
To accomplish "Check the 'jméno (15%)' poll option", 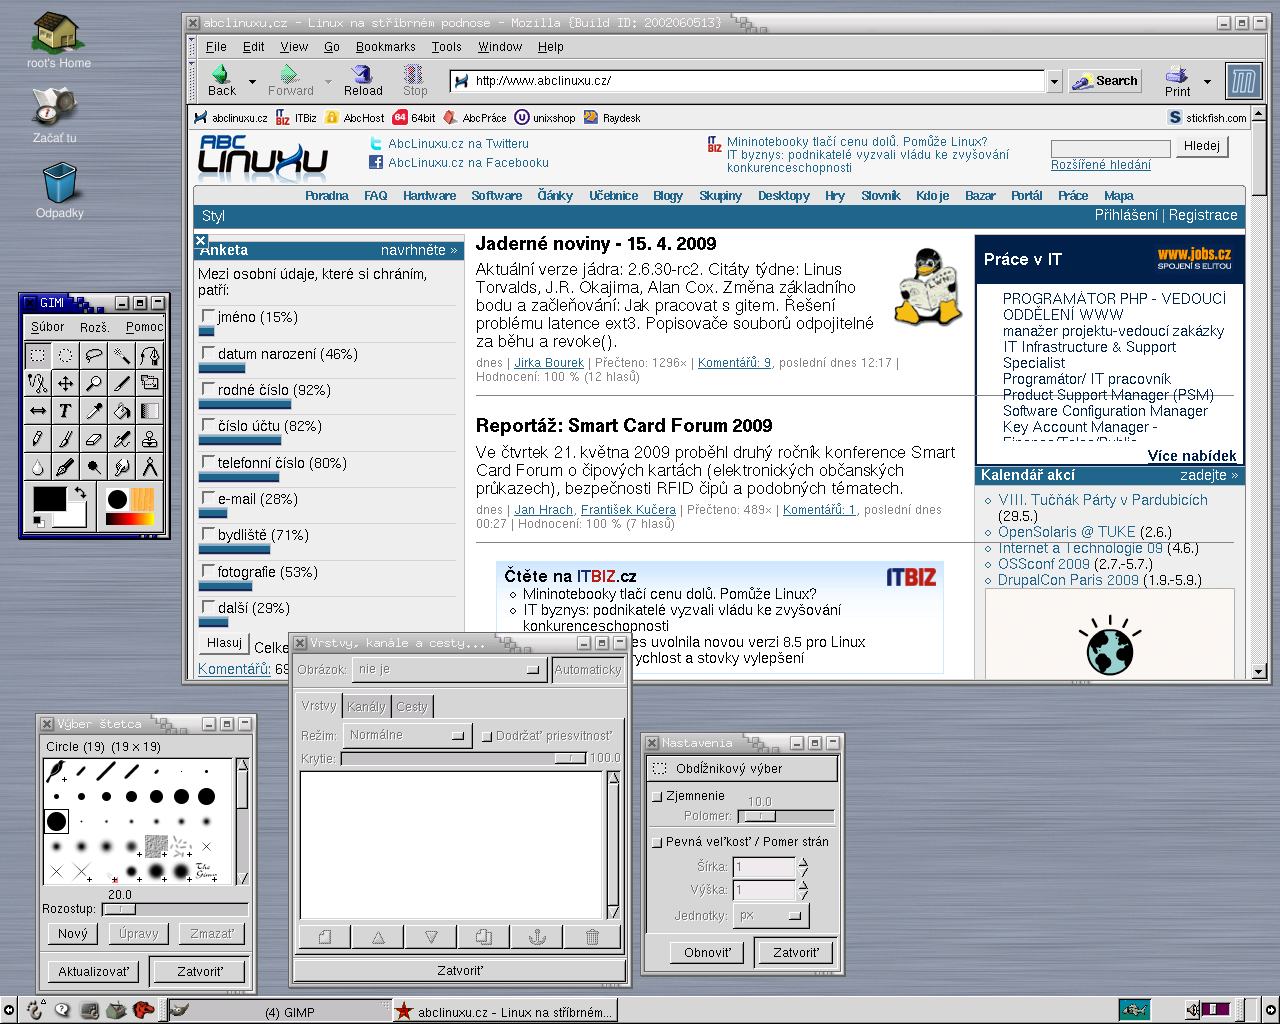I will (208, 316).
